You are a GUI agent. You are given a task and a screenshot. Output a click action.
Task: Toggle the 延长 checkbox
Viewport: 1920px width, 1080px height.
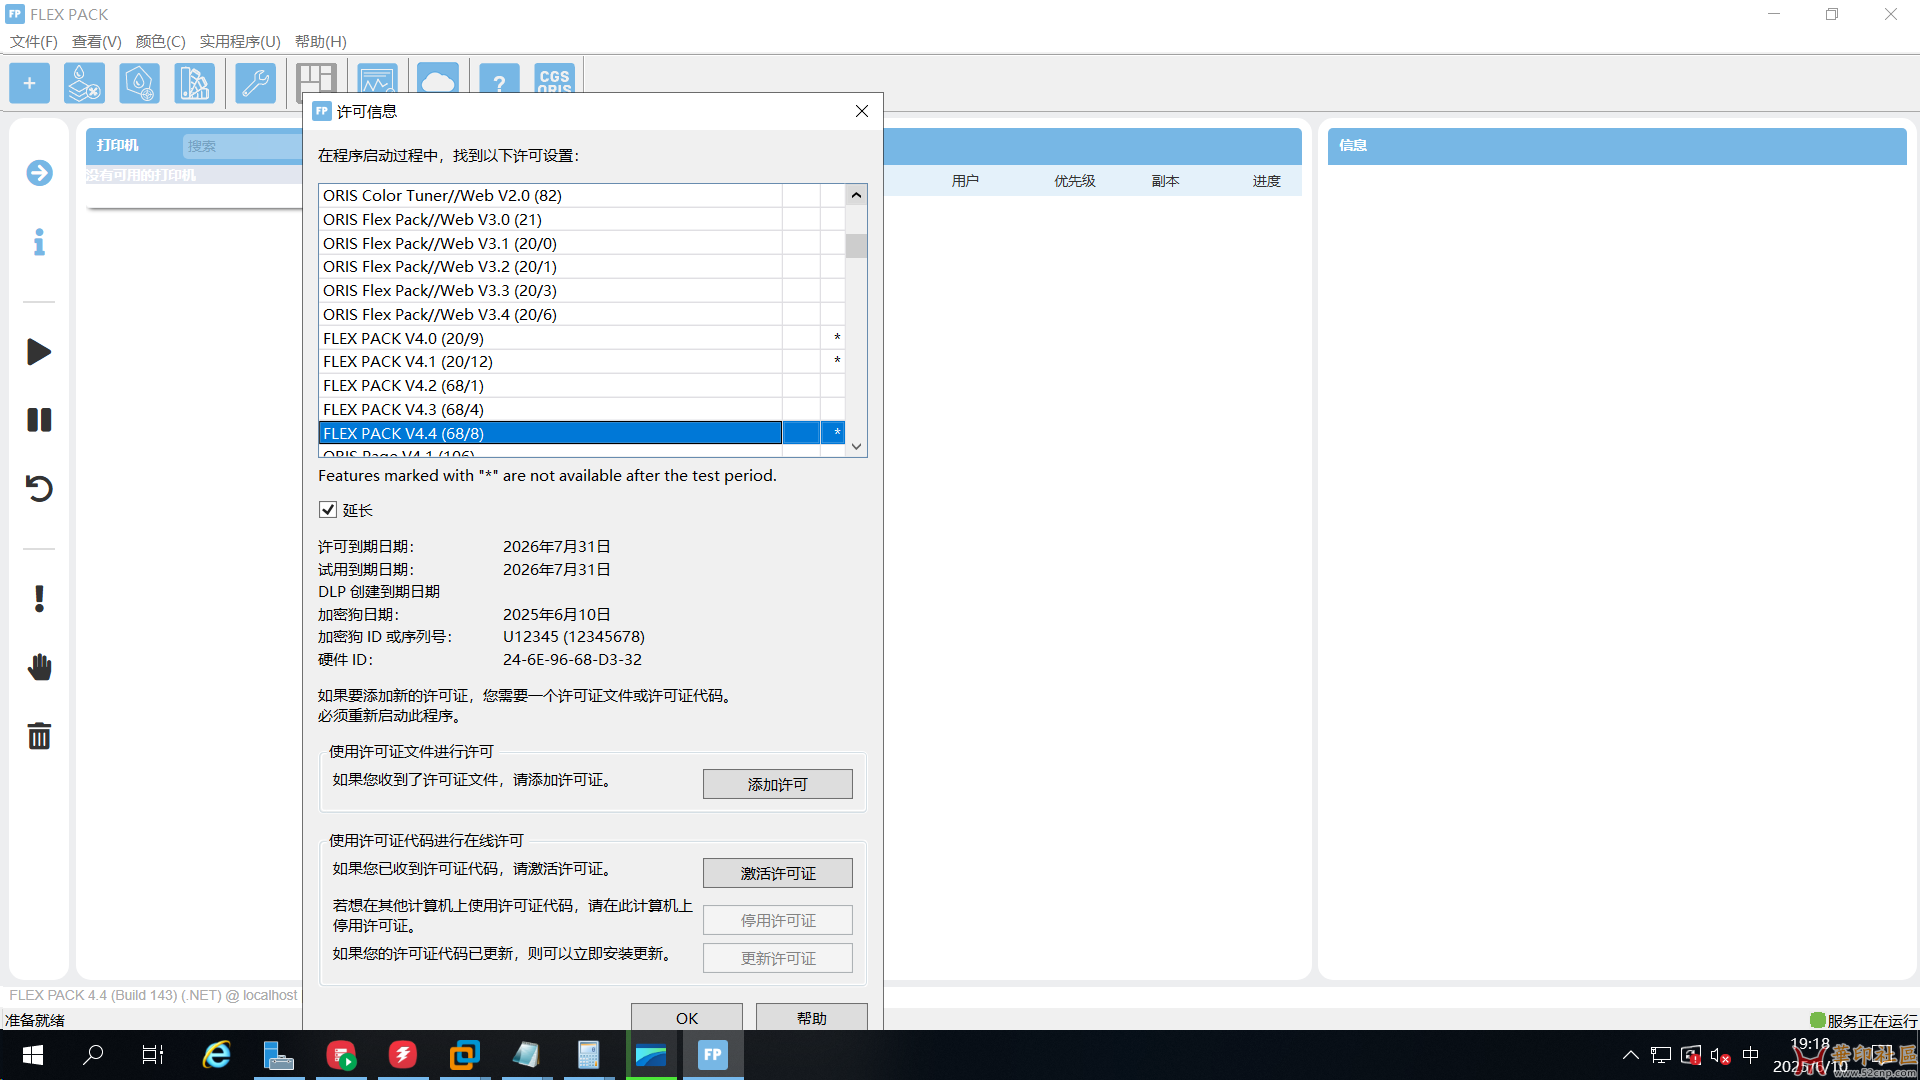pyautogui.click(x=328, y=510)
